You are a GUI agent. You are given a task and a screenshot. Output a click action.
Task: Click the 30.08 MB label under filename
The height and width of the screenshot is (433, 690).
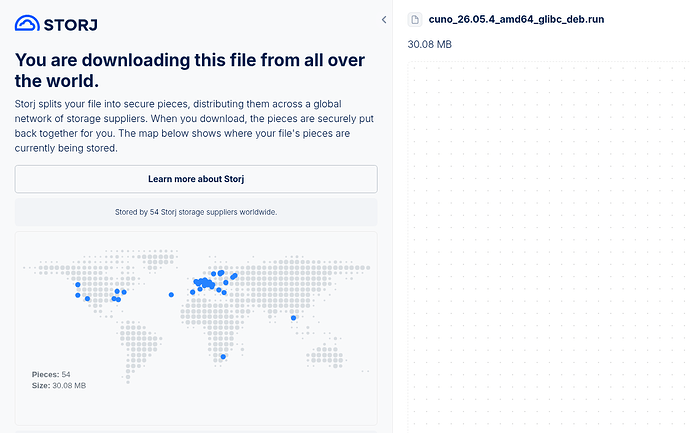[429, 44]
